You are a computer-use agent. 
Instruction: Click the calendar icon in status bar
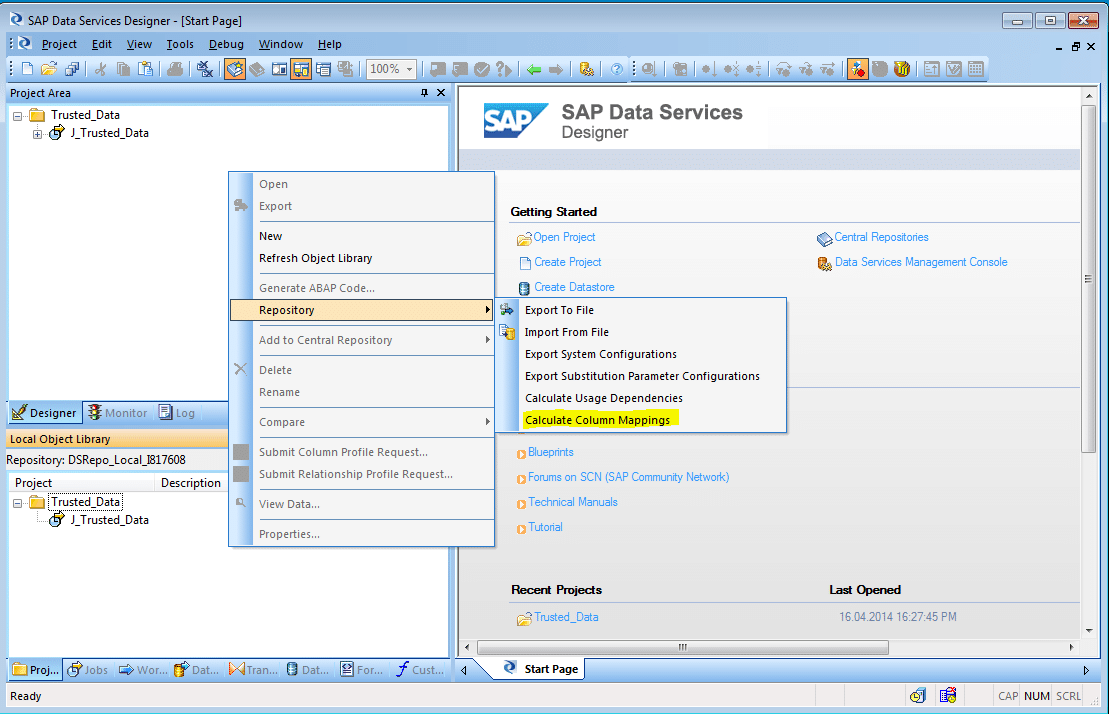(948, 696)
